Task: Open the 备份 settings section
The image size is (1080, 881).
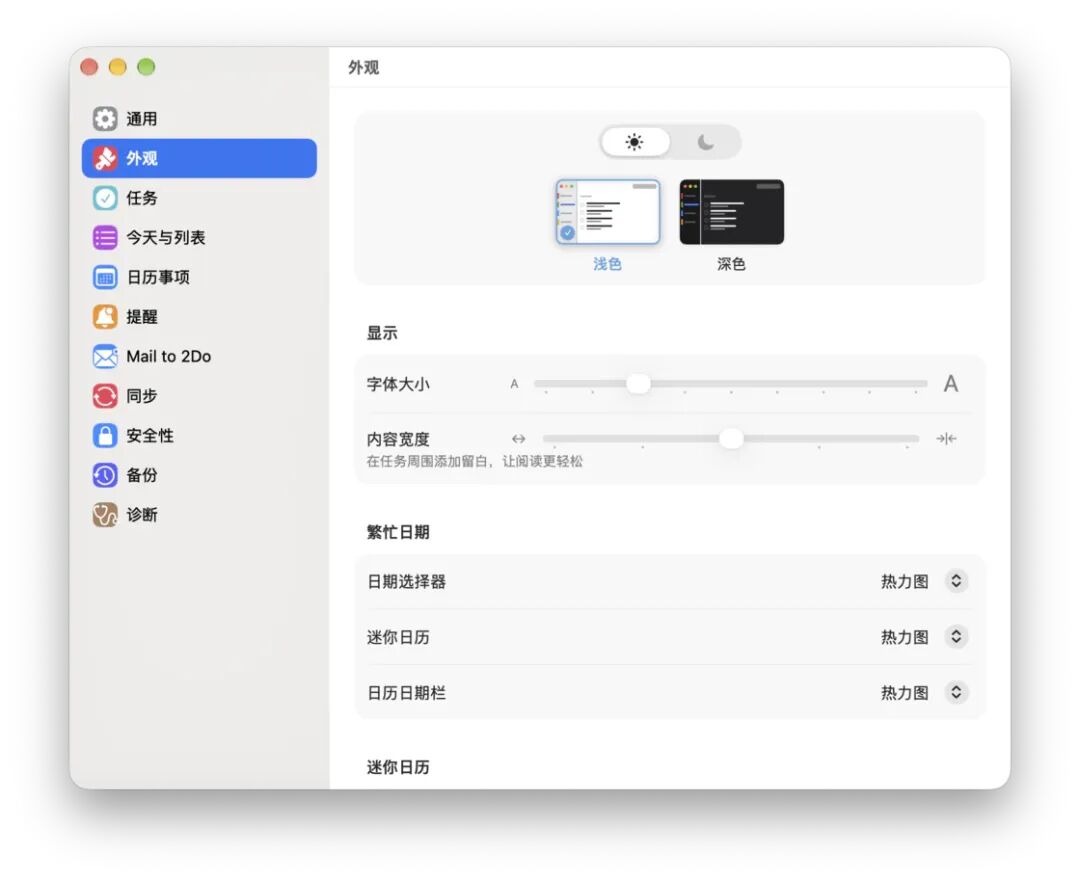Action: [199, 475]
